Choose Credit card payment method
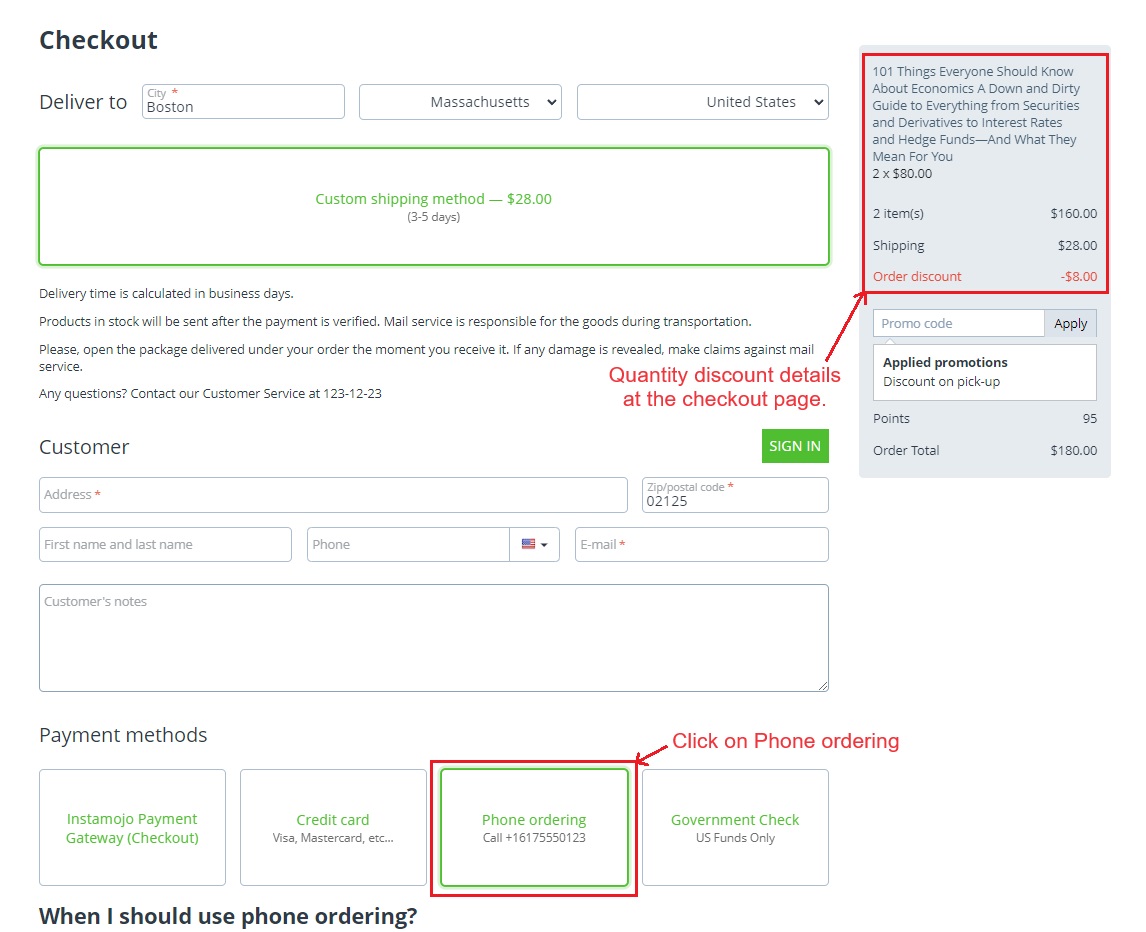Viewport: 1146px width, 932px height. tap(333, 827)
